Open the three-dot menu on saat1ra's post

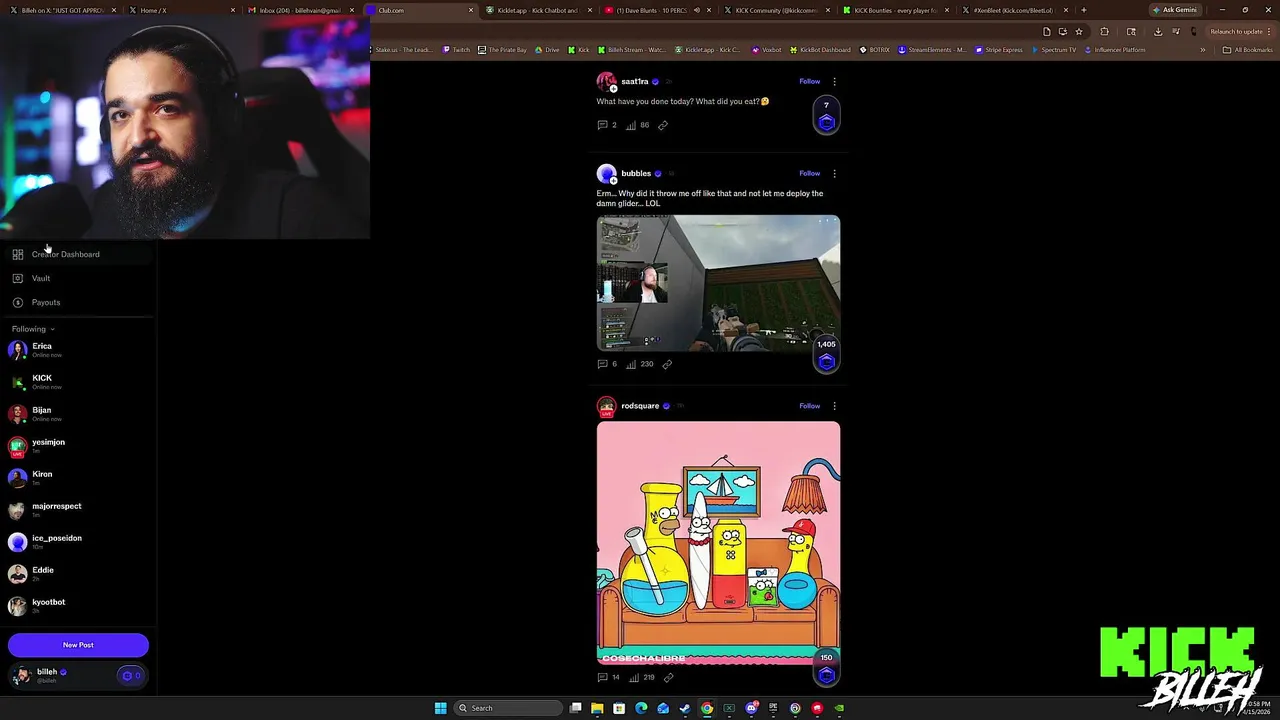(834, 81)
